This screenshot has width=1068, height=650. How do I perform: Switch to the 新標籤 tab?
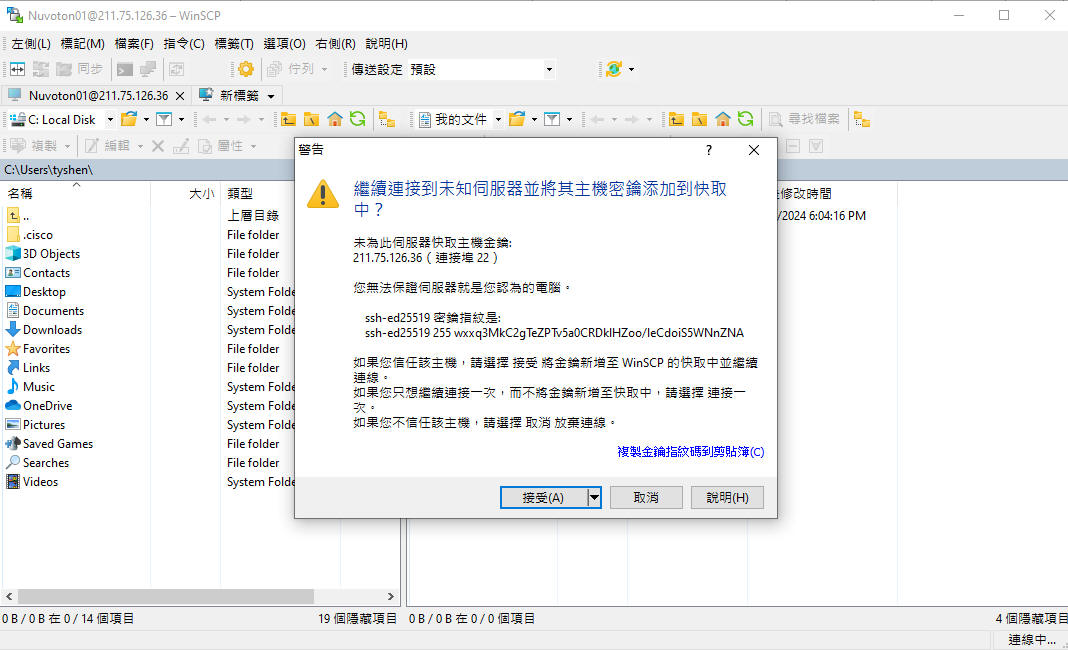237,95
